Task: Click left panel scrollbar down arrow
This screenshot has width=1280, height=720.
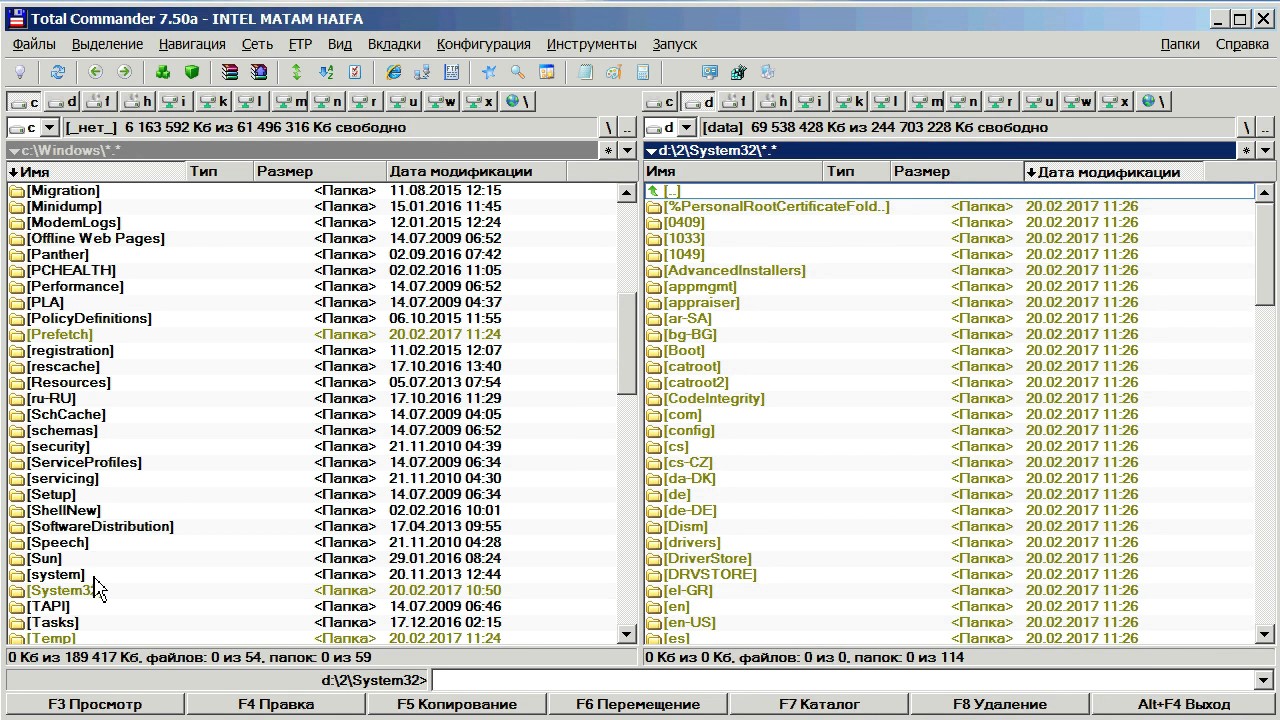Action: [x=627, y=634]
